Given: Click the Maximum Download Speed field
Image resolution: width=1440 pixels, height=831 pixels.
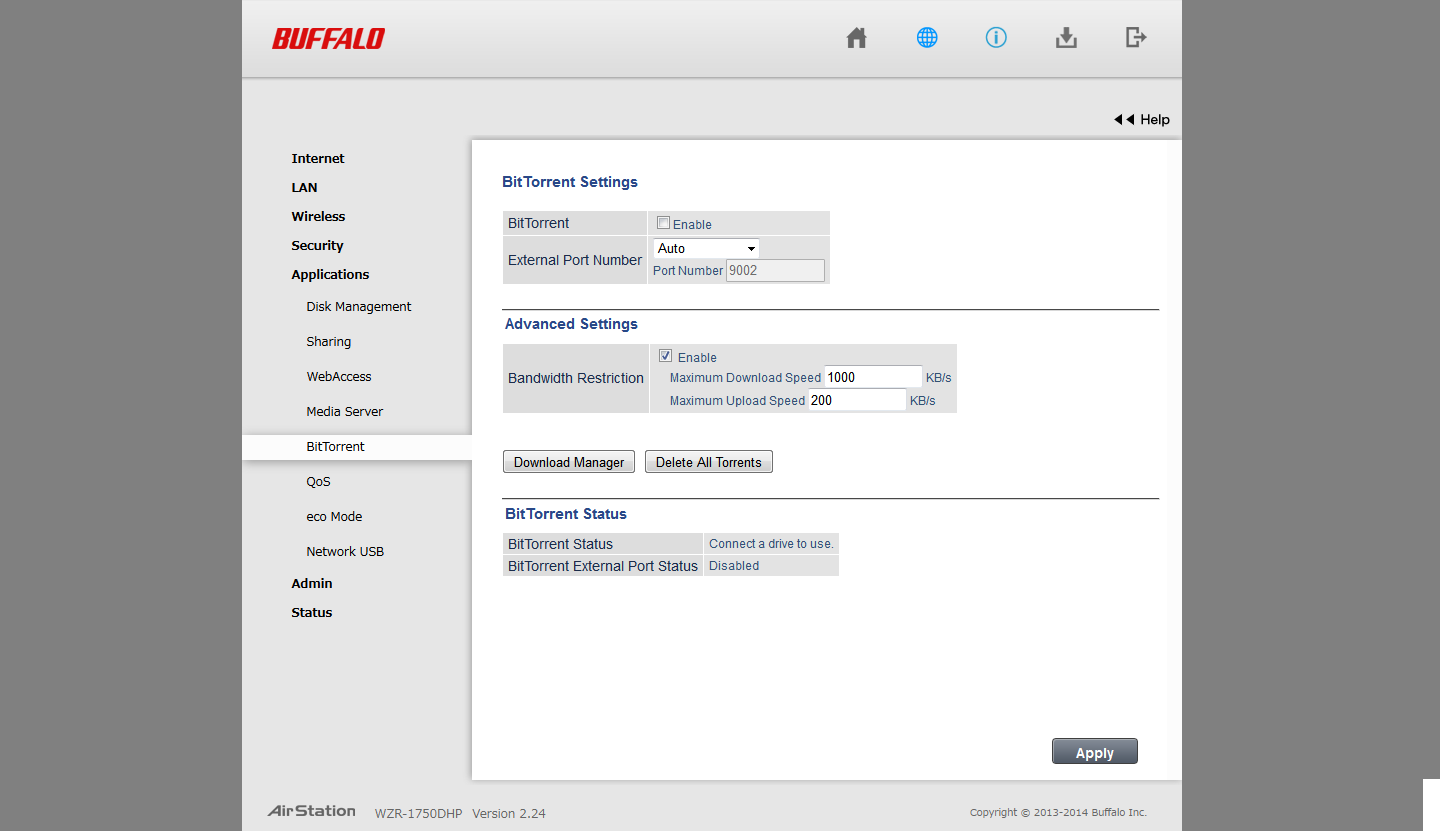Looking at the screenshot, I should [873, 377].
